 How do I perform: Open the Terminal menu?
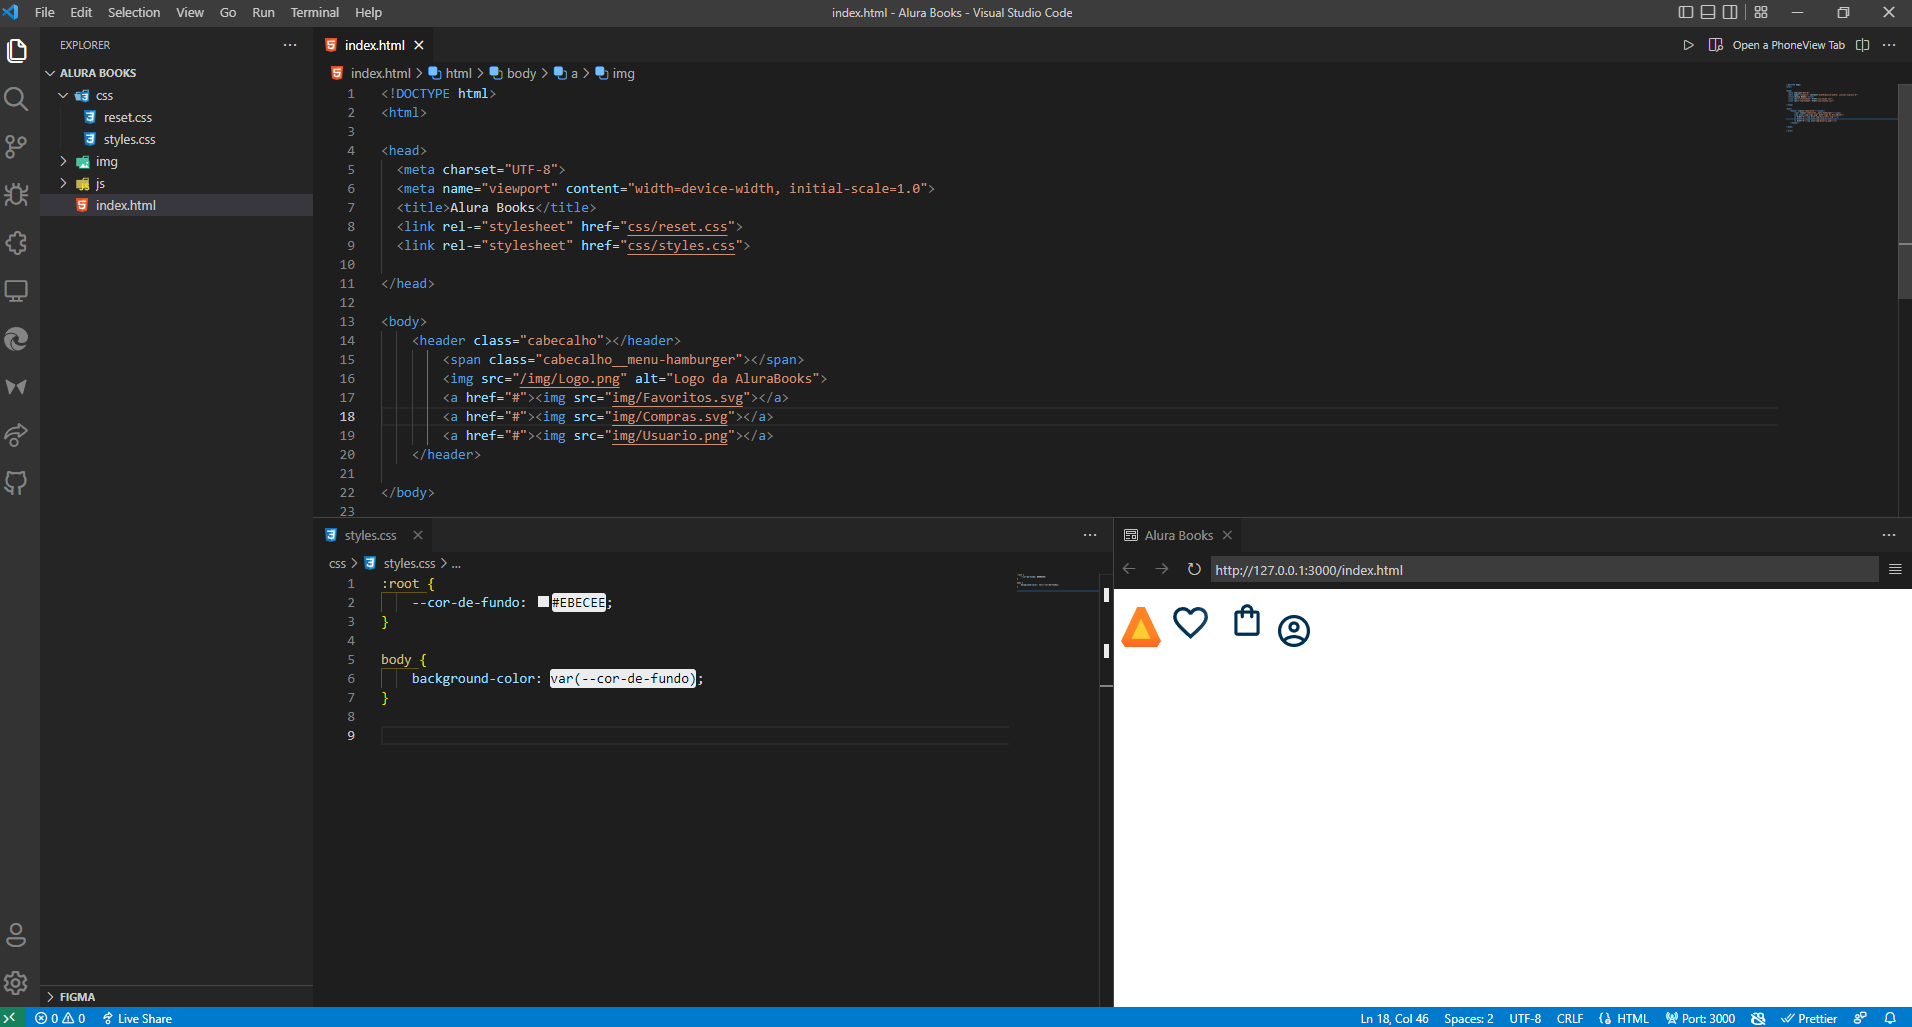pyautogui.click(x=314, y=12)
